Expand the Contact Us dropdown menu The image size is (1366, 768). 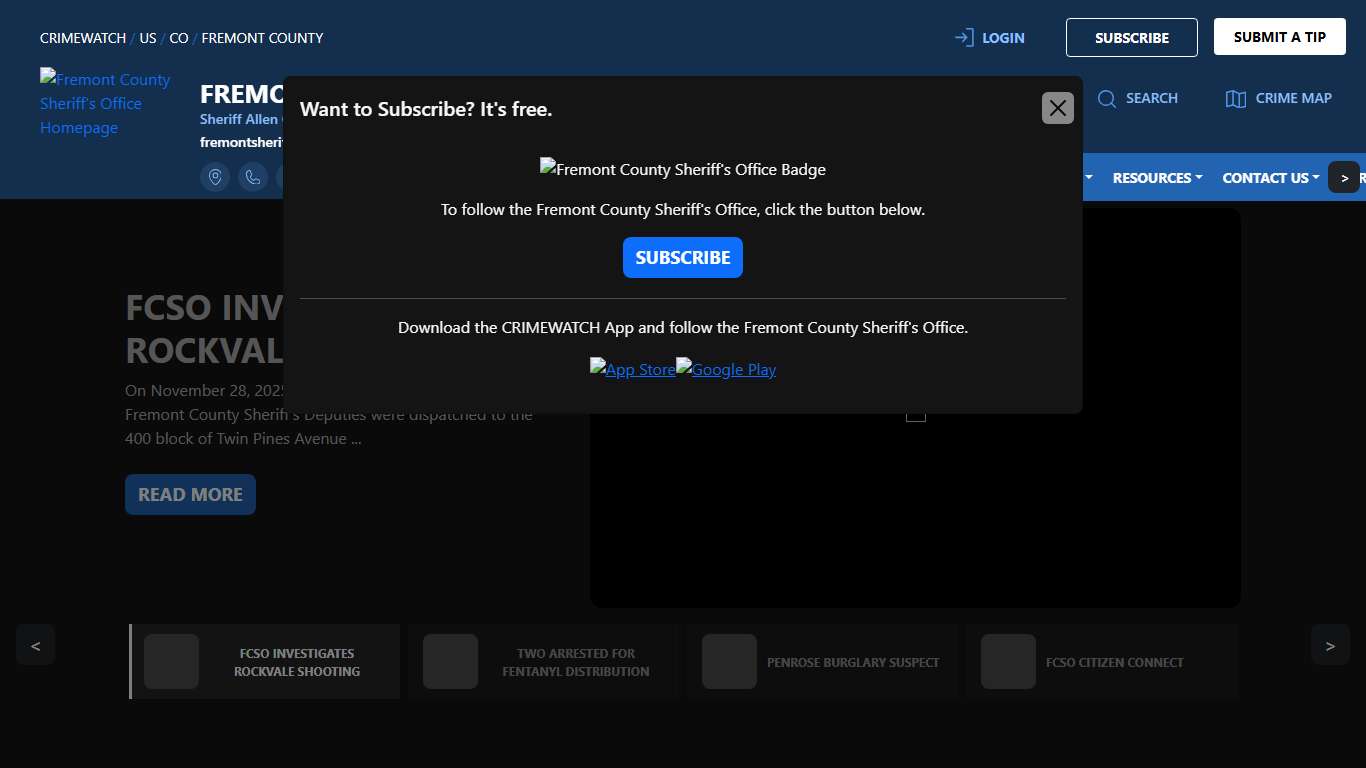pyautogui.click(x=1270, y=178)
